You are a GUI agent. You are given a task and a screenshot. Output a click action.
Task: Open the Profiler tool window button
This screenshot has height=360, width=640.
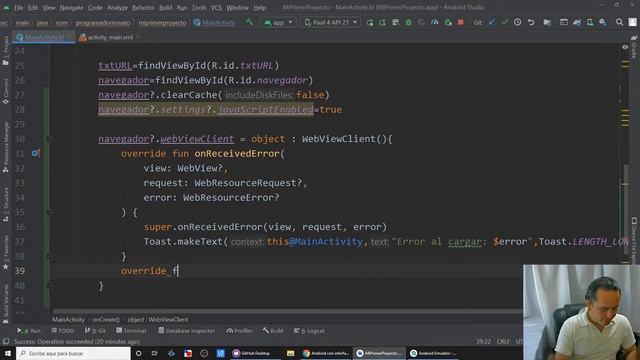click(240, 331)
